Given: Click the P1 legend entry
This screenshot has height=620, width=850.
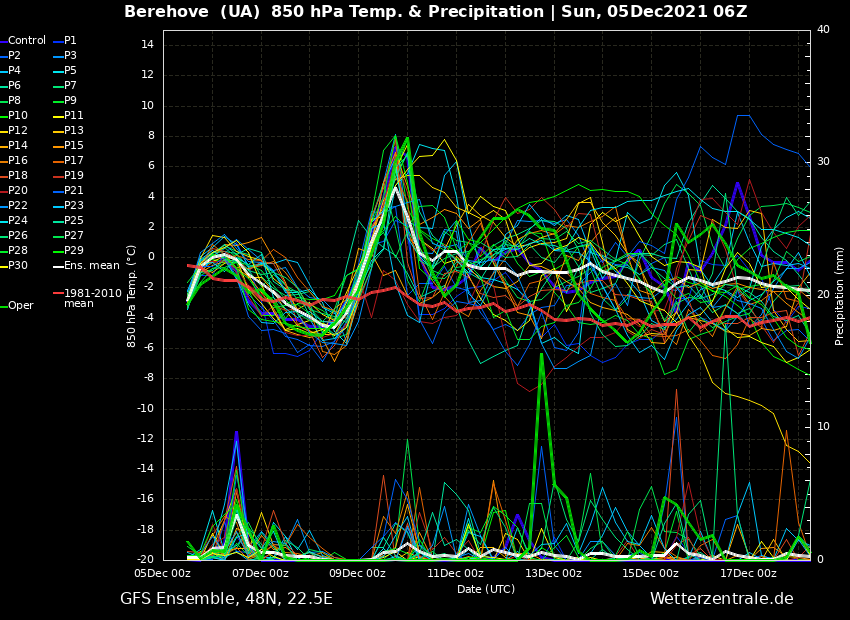Looking at the screenshot, I should [70, 41].
